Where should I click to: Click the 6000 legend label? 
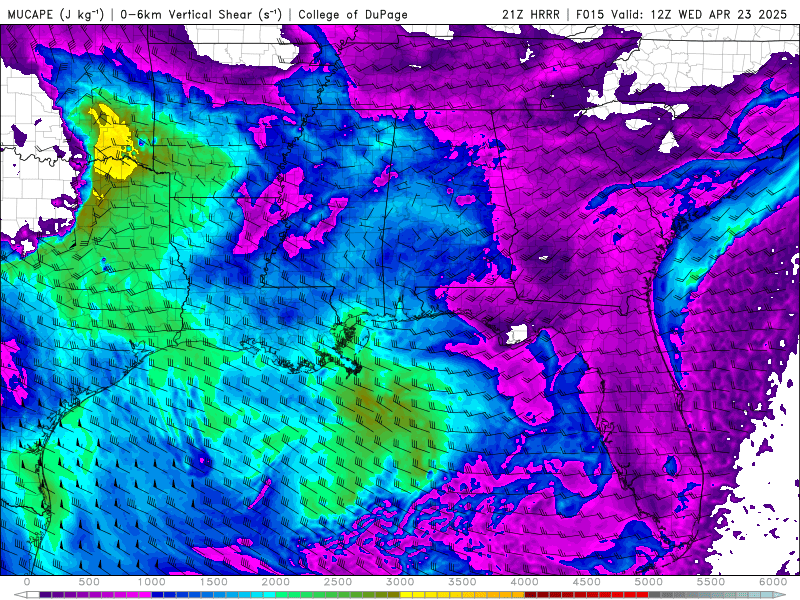pyautogui.click(x=773, y=582)
